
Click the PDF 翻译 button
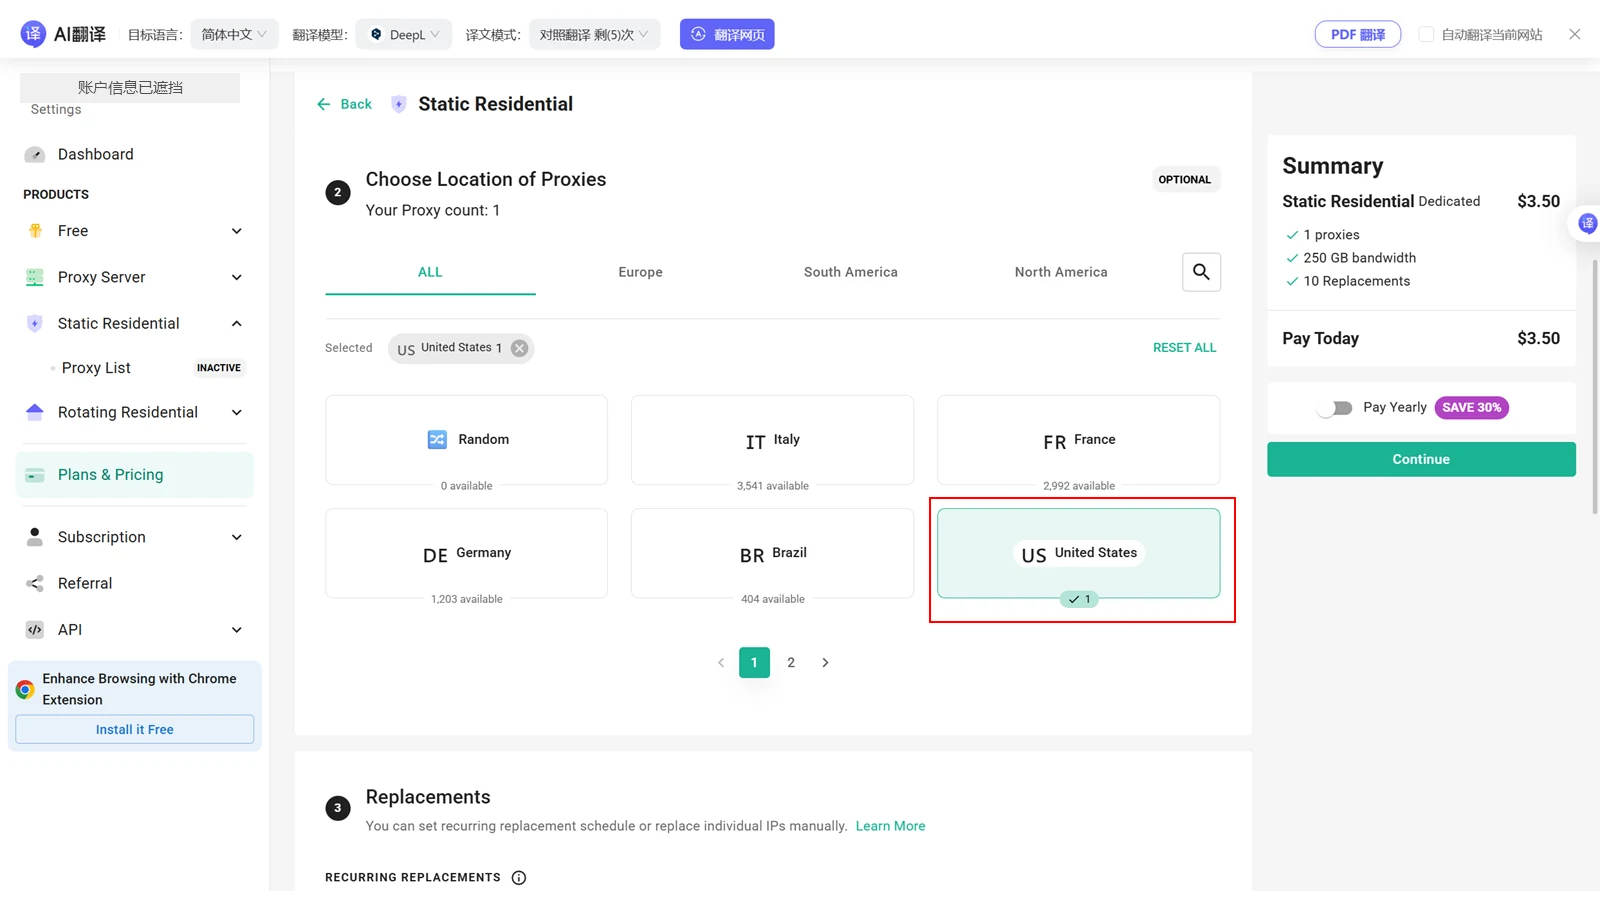click(1358, 34)
